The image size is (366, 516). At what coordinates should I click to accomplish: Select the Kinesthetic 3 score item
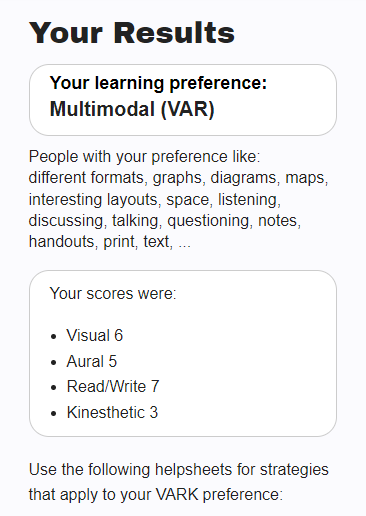[112, 412]
